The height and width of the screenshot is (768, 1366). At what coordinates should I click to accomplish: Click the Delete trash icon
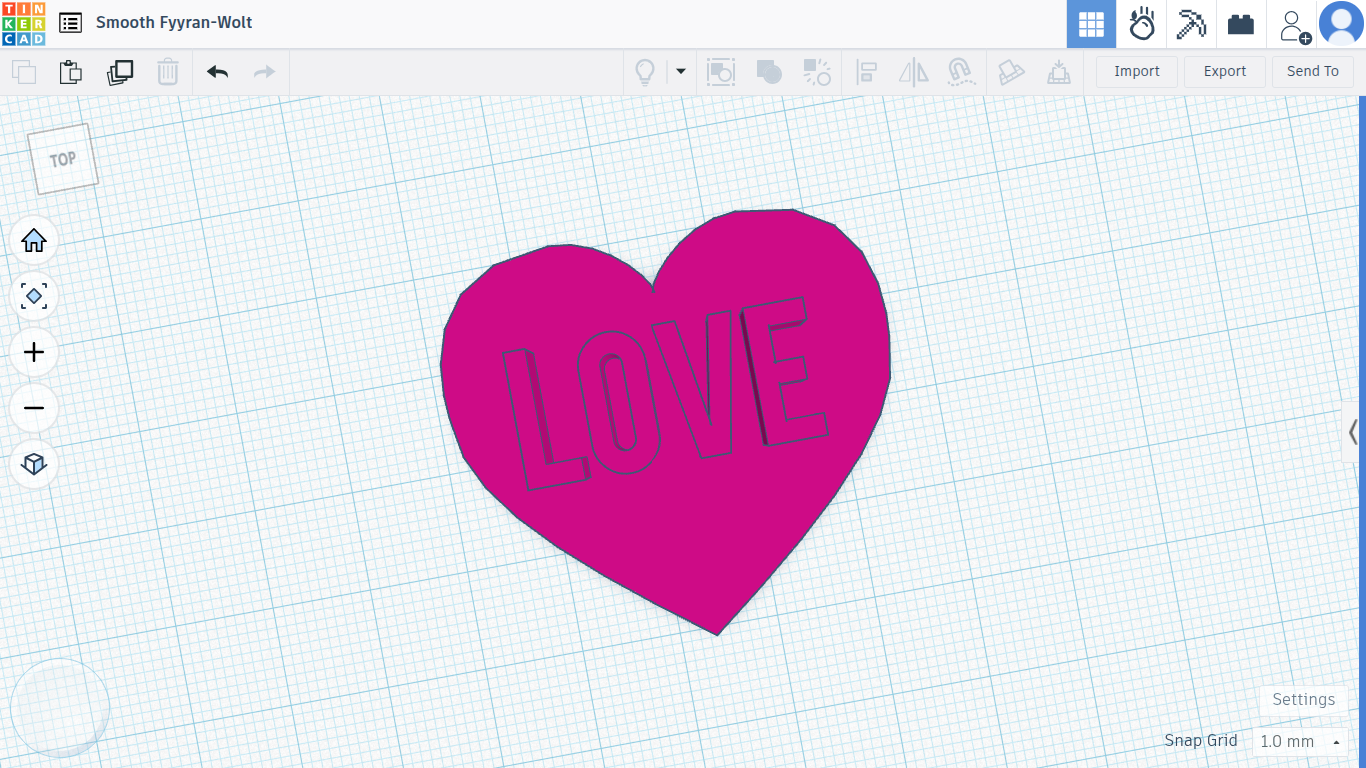tap(168, 72)
